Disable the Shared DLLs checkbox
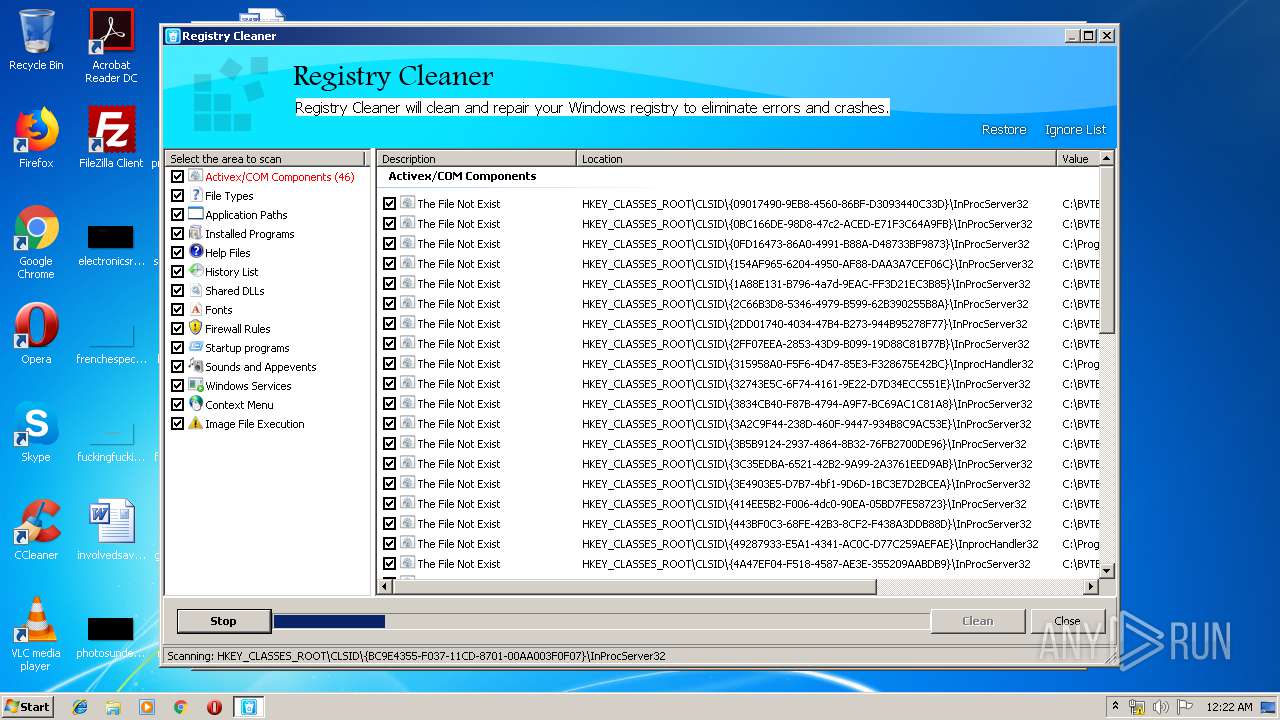This screenshot has height=720, width=1280. tap(177, 290)
